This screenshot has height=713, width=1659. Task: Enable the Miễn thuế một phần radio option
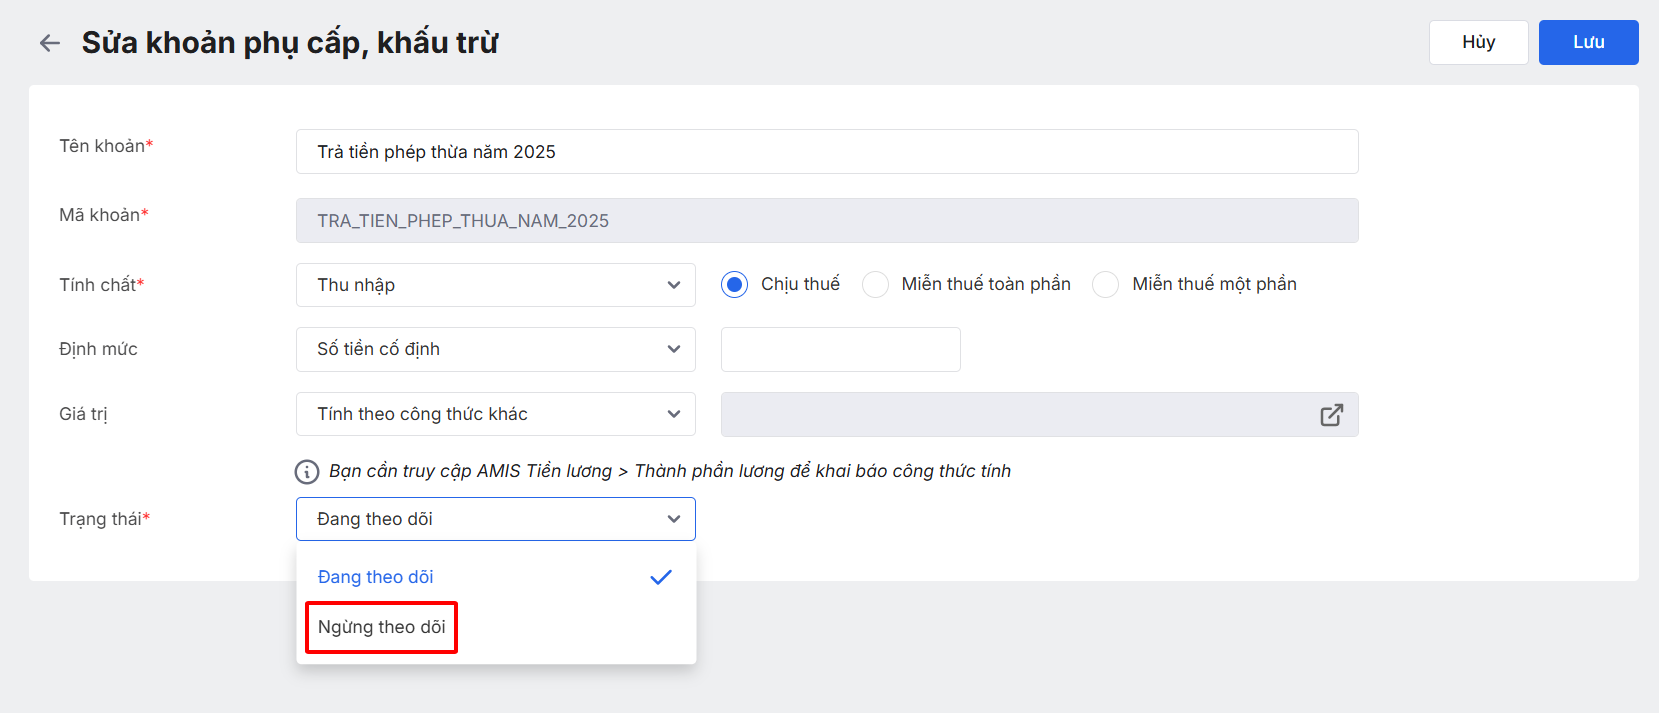(x=1105, y=285)
